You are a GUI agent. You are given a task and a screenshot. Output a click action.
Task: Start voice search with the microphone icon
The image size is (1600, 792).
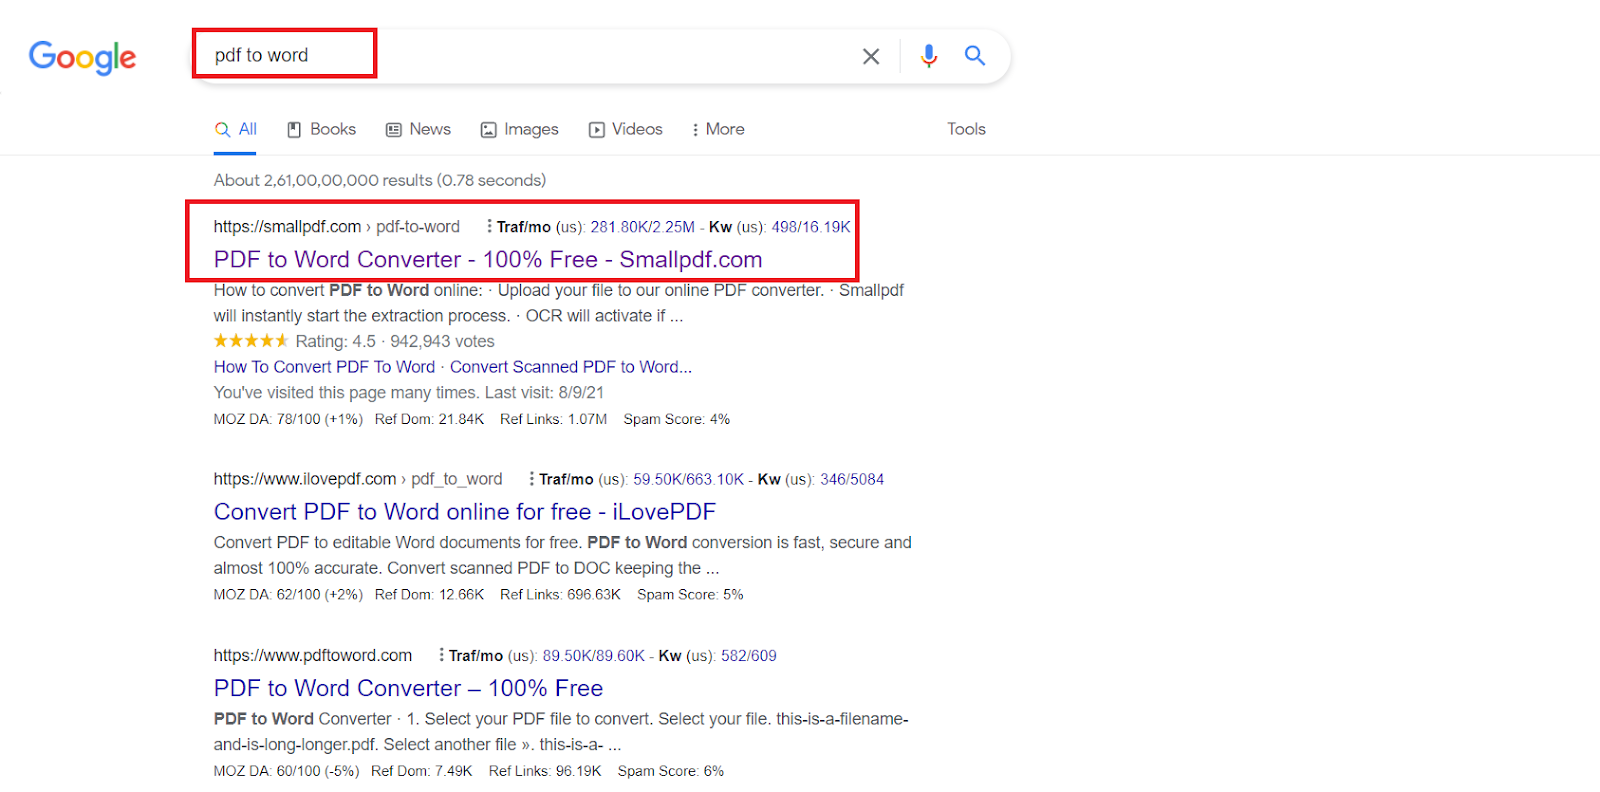point(929,56)
